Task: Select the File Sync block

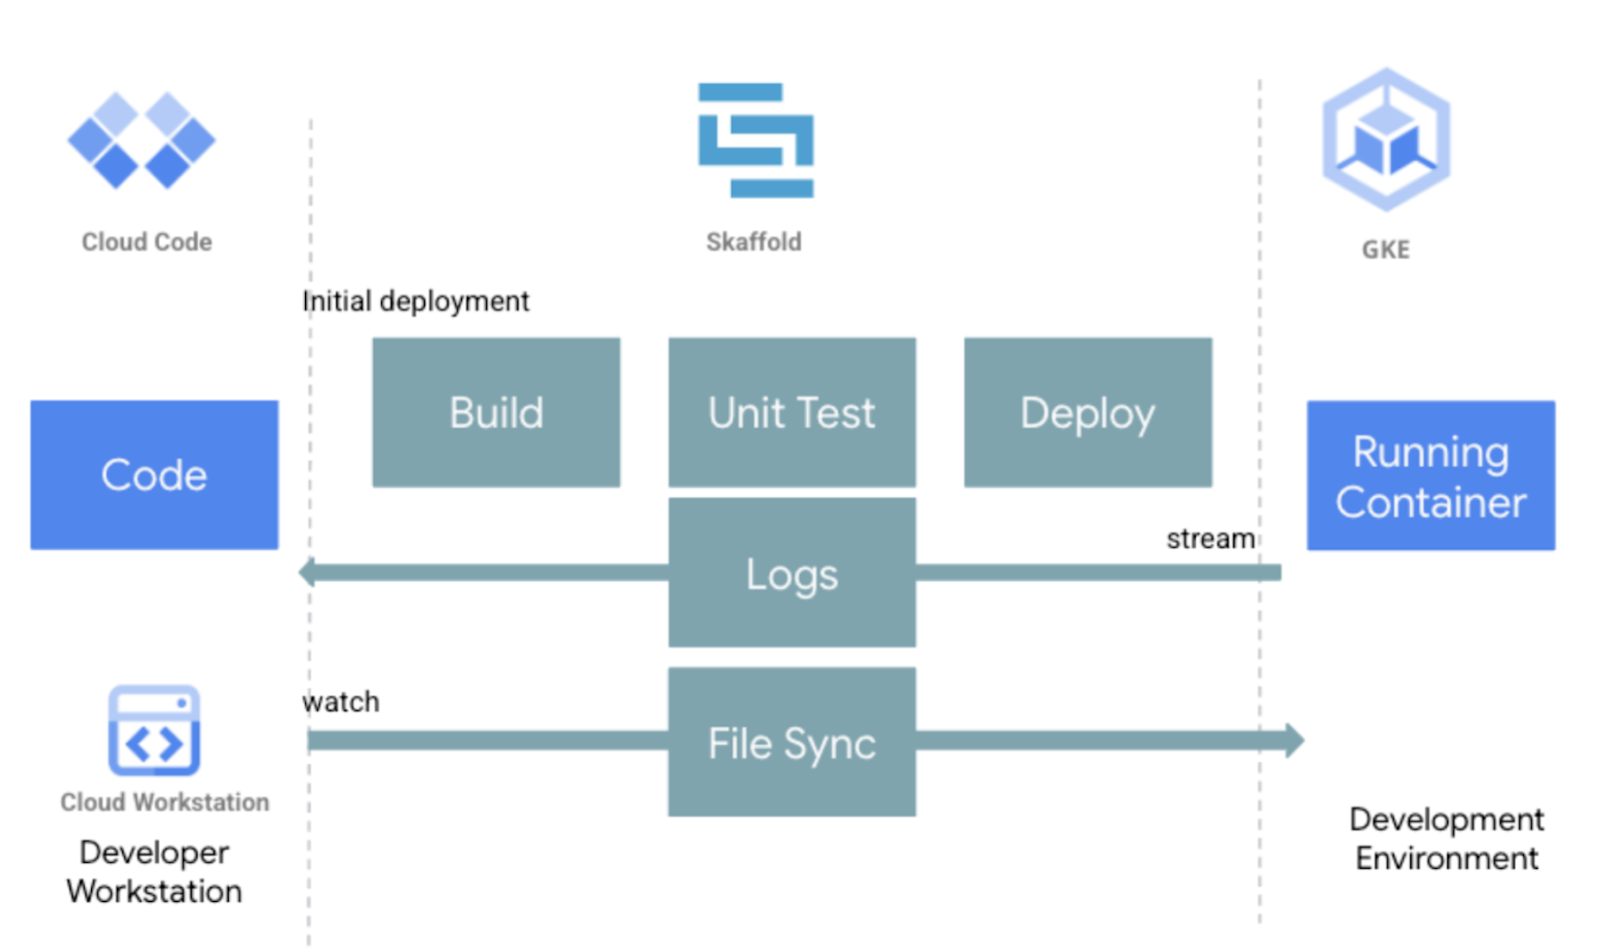Action: (791, 742)
